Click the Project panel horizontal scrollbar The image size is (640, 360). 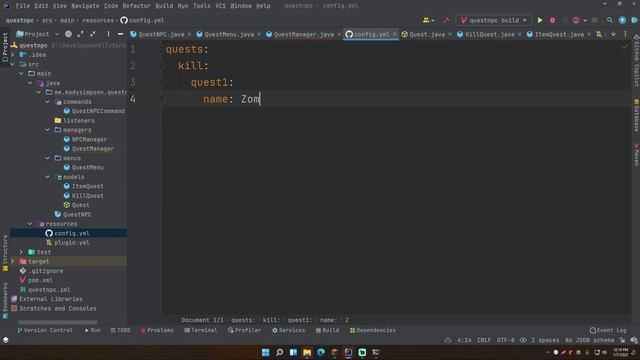point(58,322)
